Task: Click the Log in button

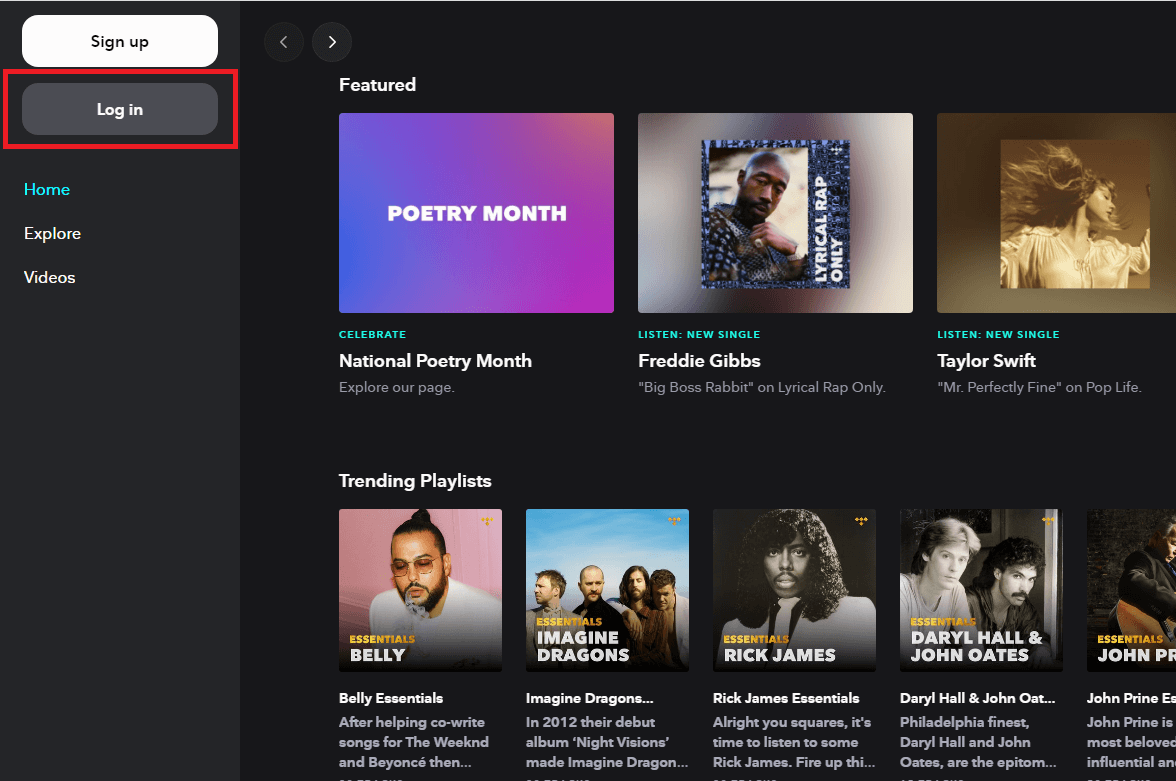Action: point(120,110)
